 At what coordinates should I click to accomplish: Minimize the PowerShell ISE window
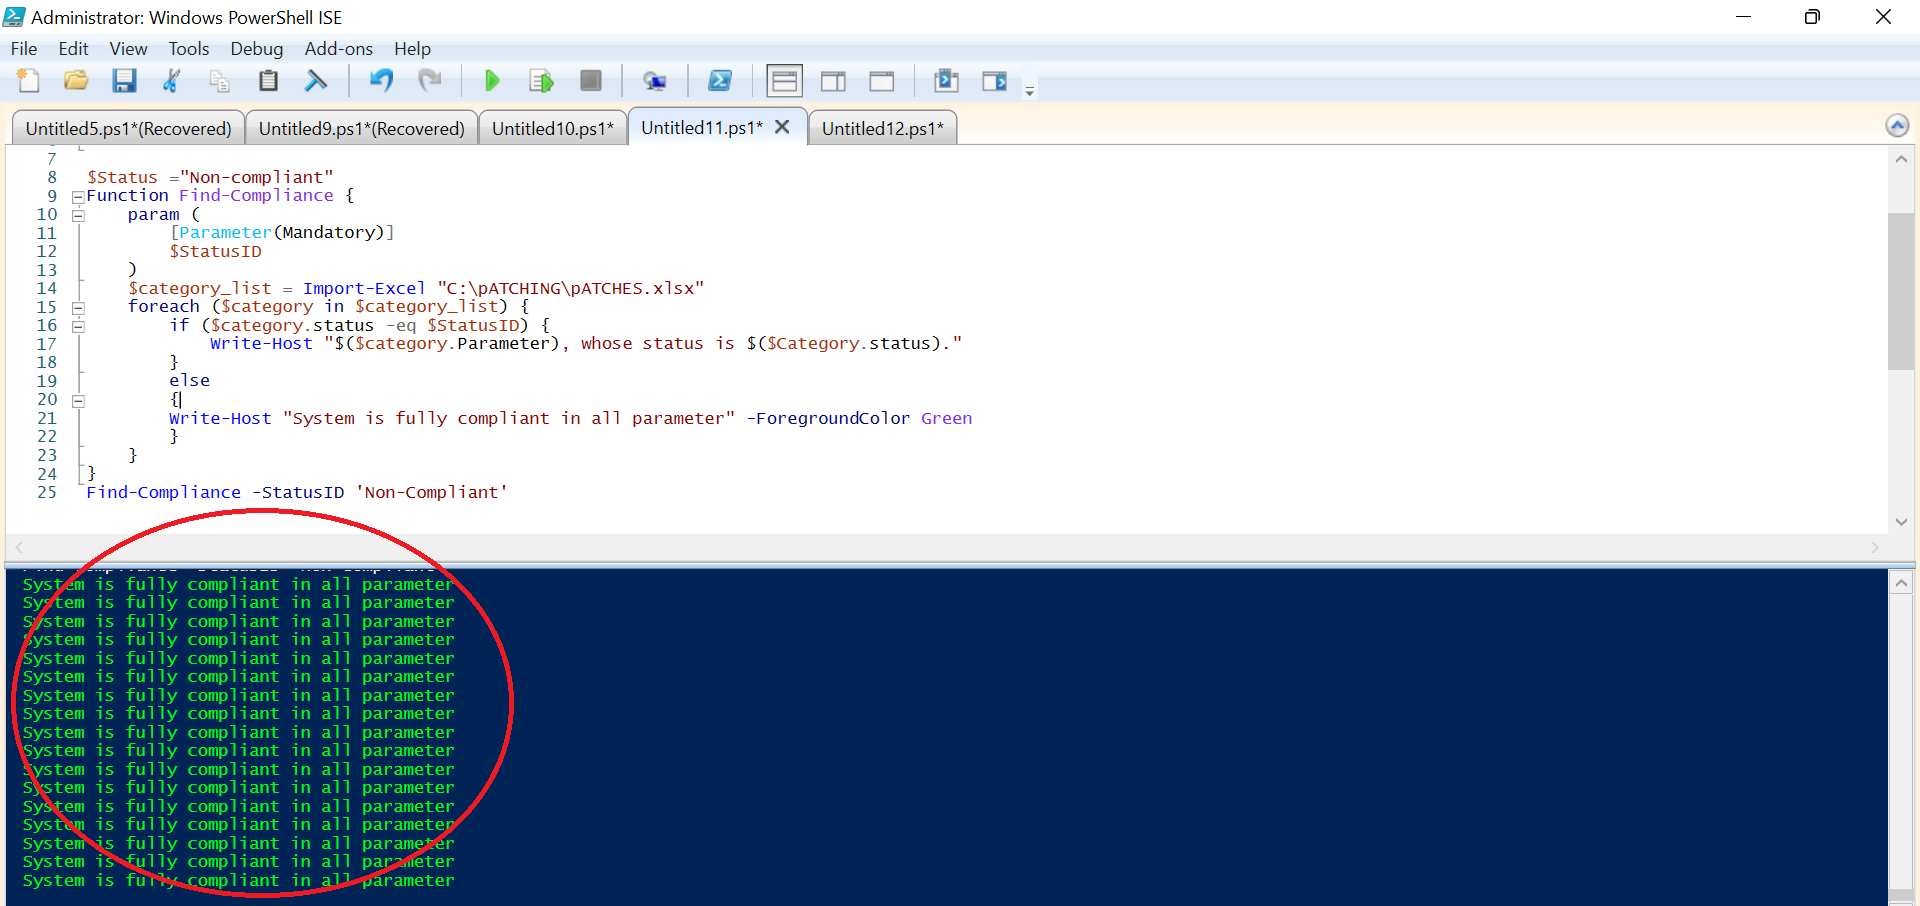[x=1743, y=17]
